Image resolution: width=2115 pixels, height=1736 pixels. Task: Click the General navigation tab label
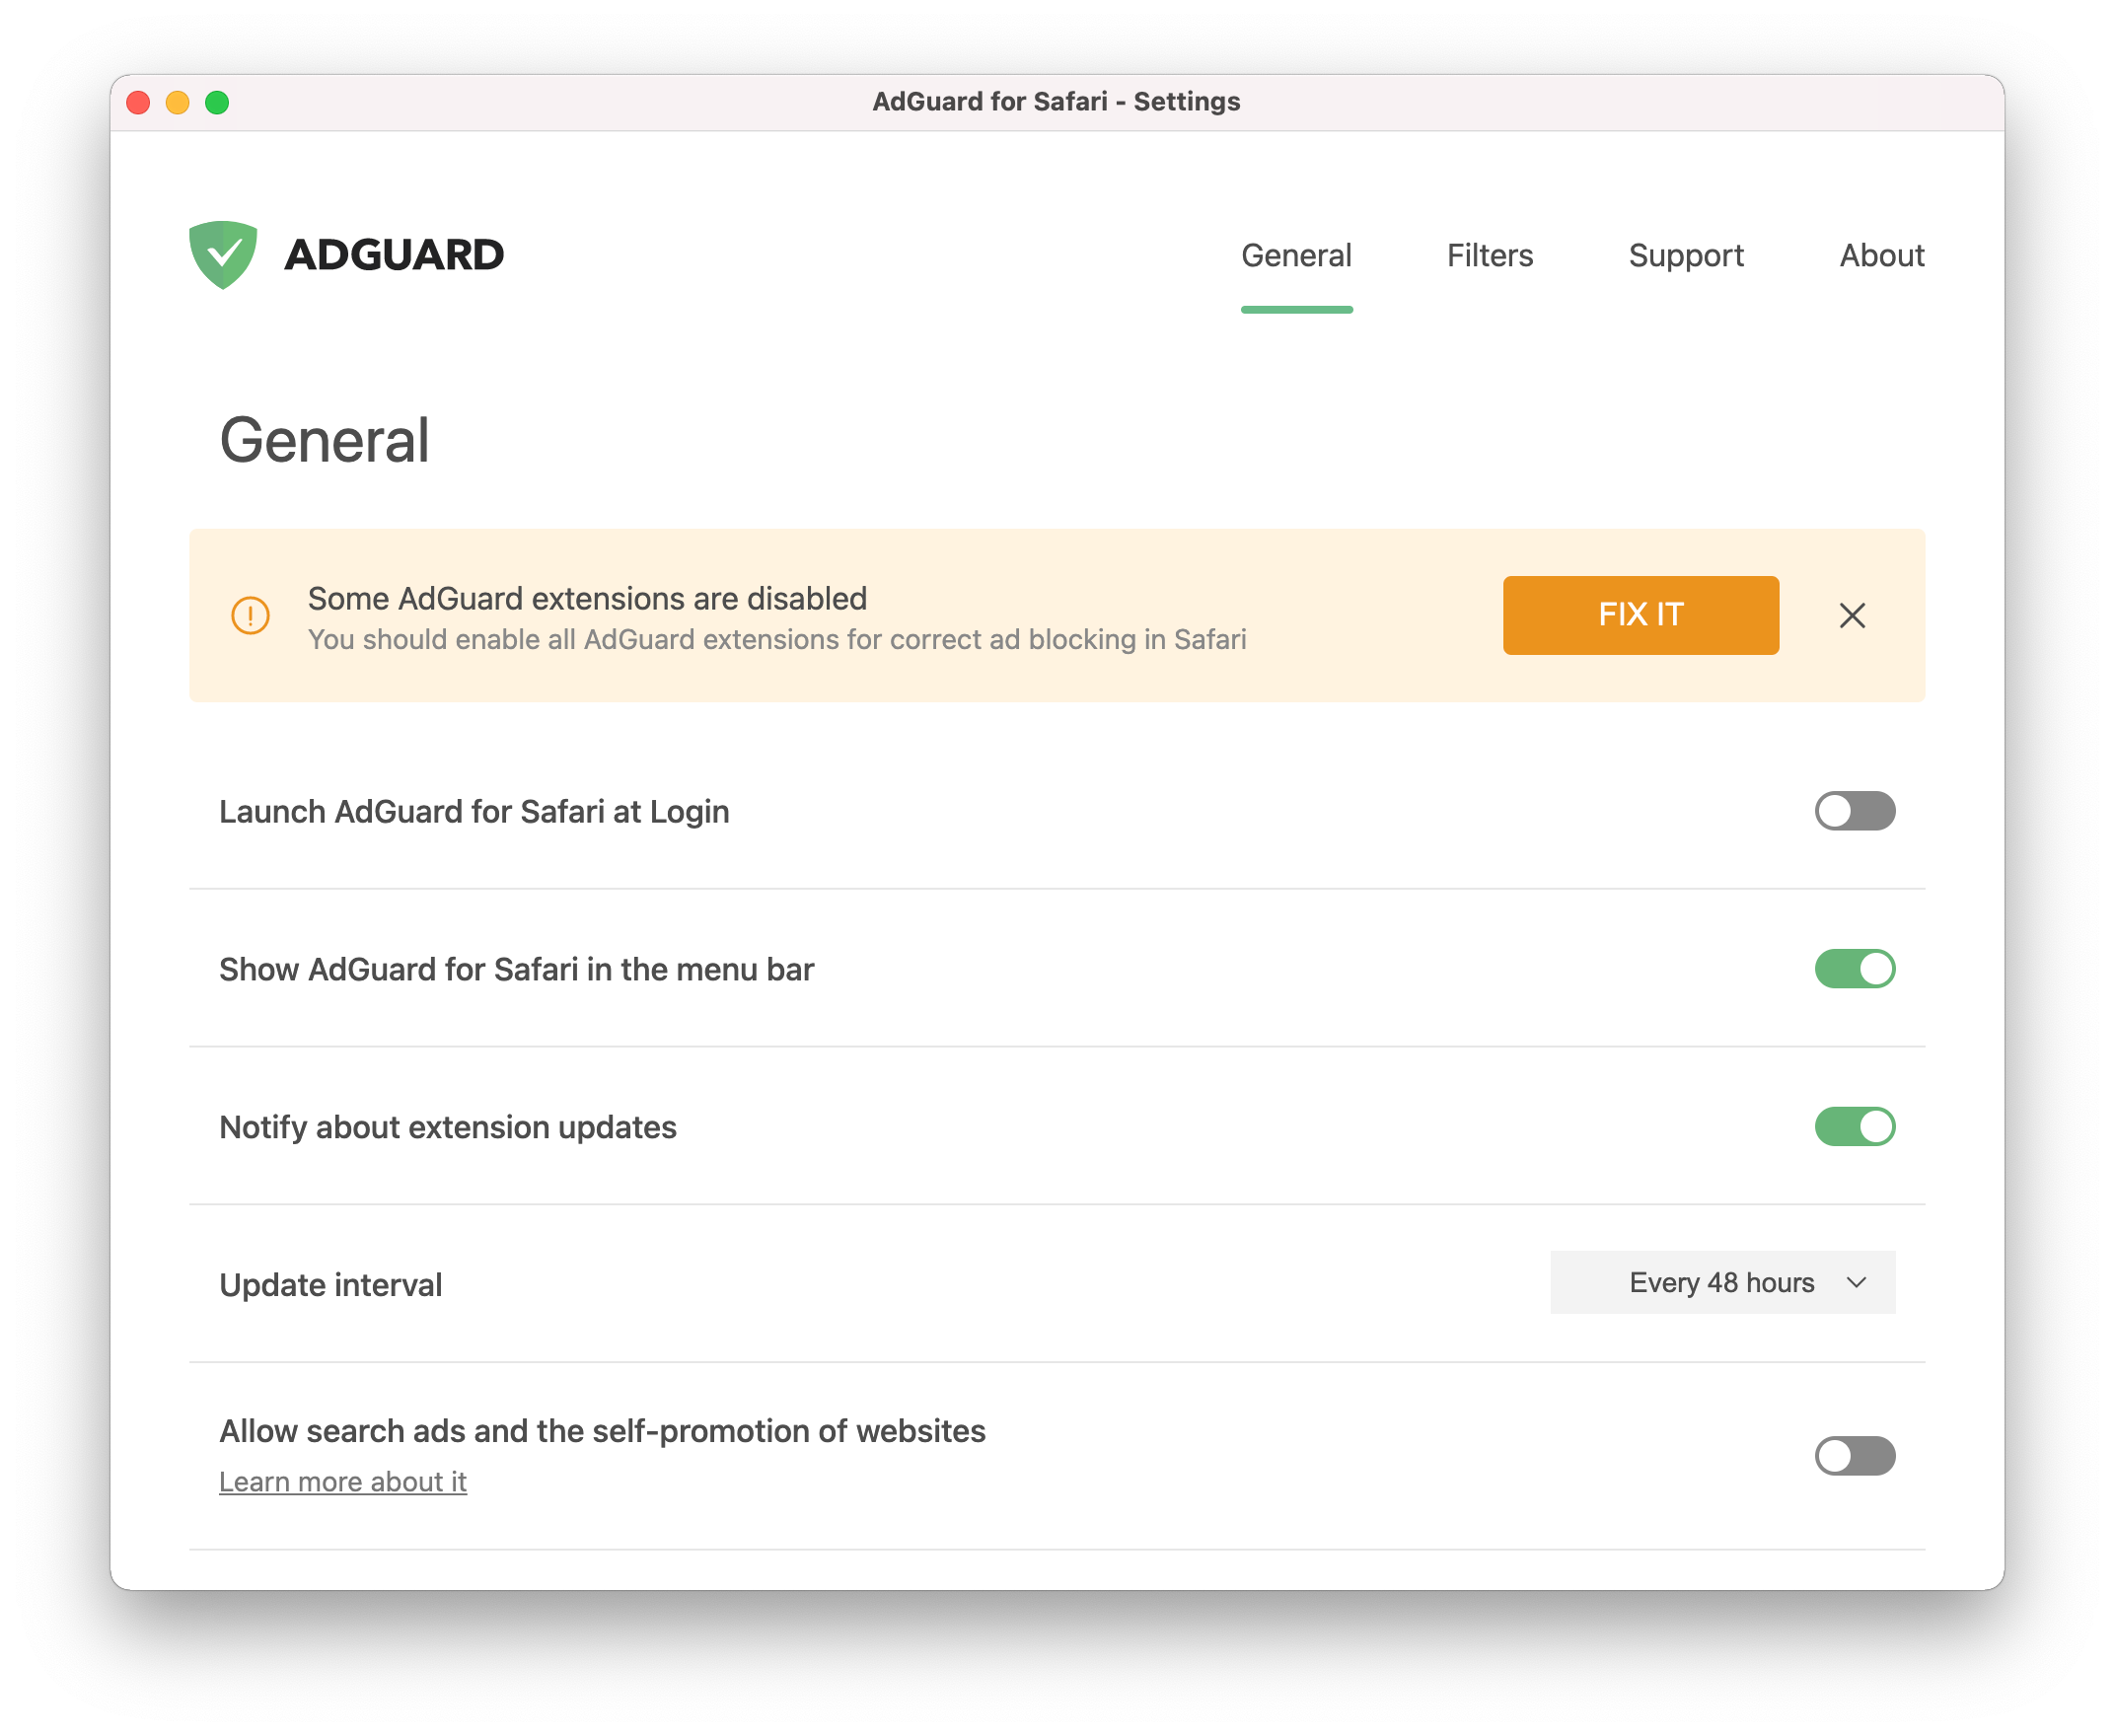pos(1294,254)
